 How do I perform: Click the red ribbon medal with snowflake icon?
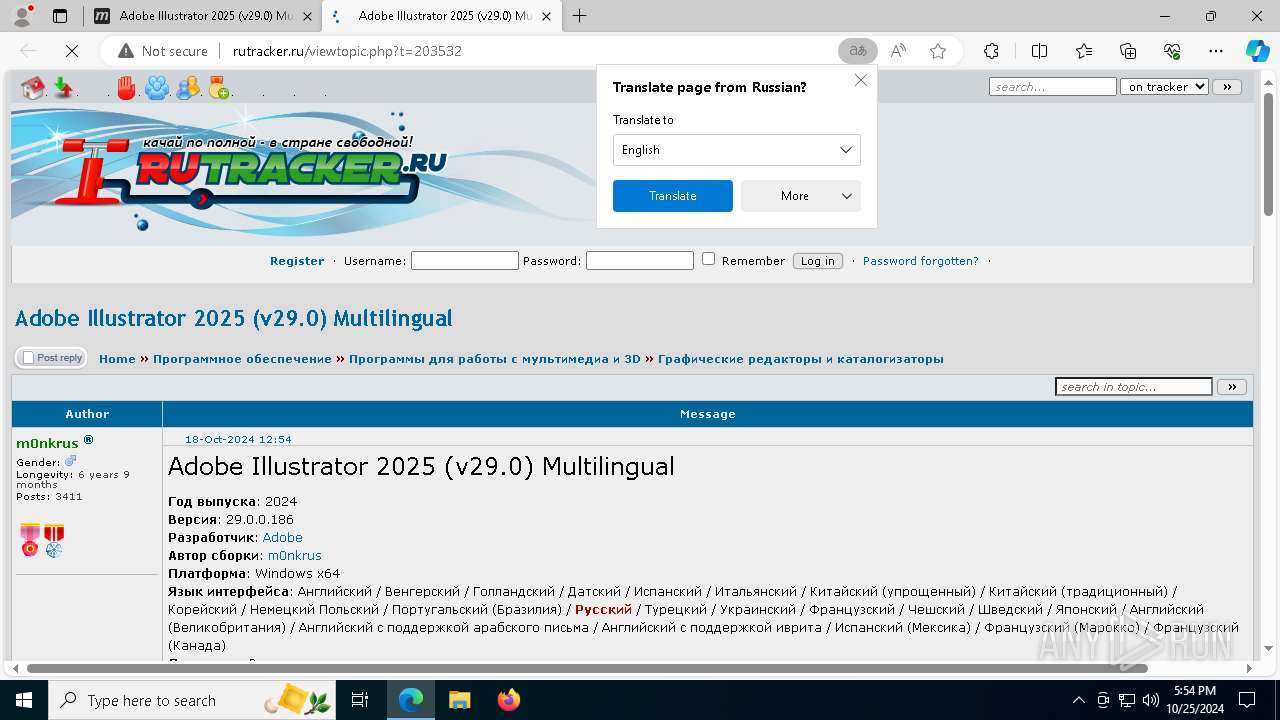(54, 540)
